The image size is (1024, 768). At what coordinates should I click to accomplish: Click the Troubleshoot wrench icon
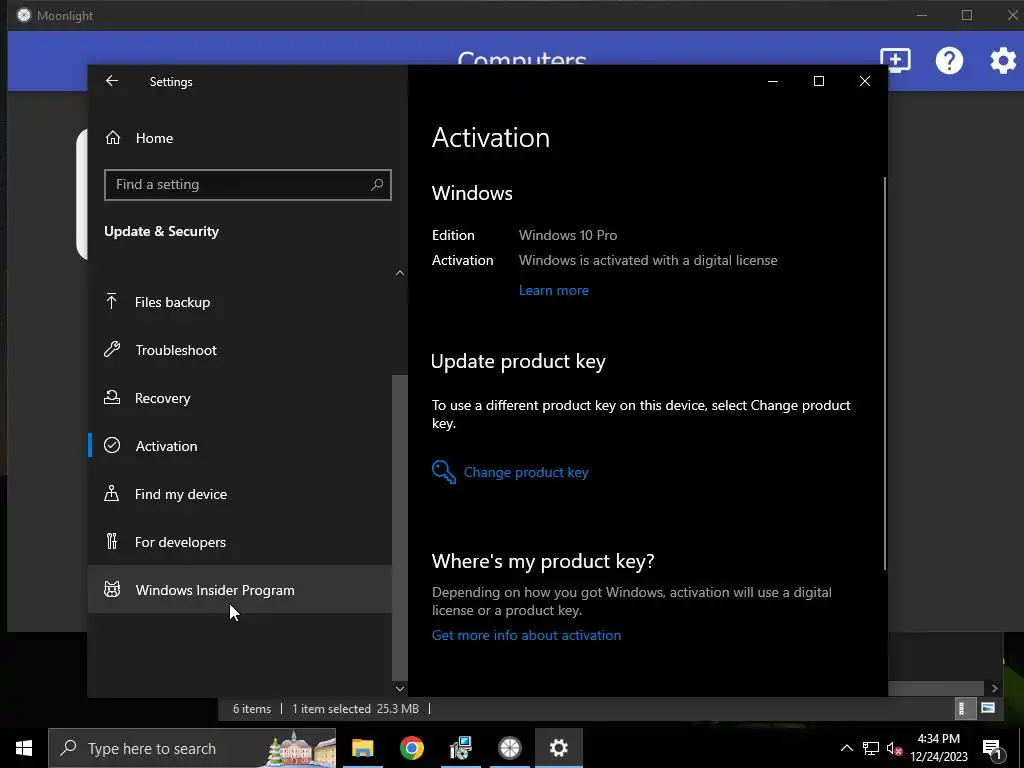tap(112, 349)
